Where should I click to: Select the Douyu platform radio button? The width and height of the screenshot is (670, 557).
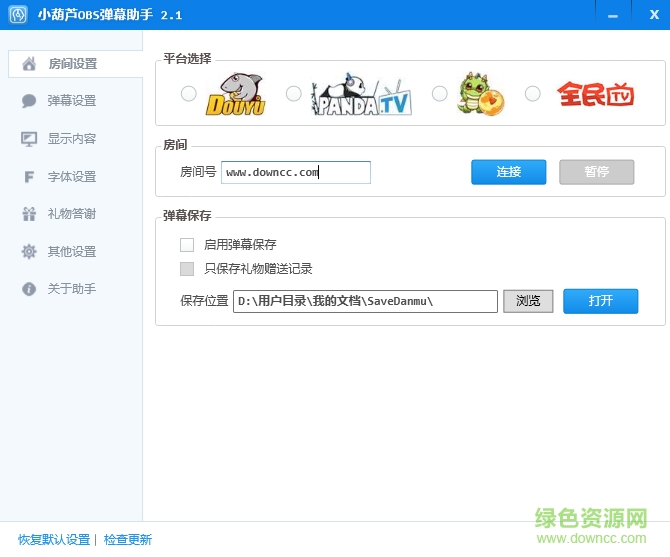pos(188,94)
